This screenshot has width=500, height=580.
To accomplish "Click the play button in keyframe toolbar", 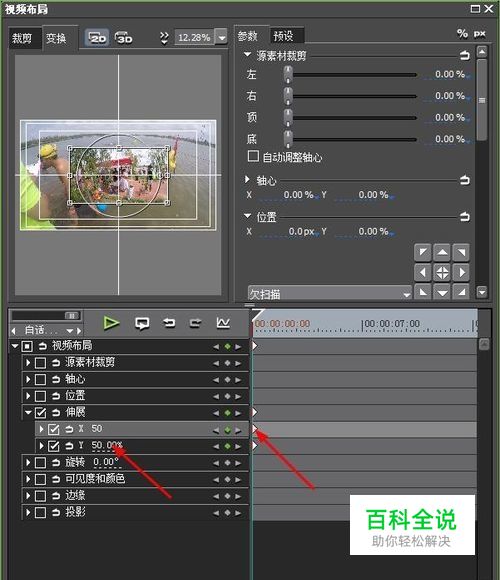I will 111,323.
